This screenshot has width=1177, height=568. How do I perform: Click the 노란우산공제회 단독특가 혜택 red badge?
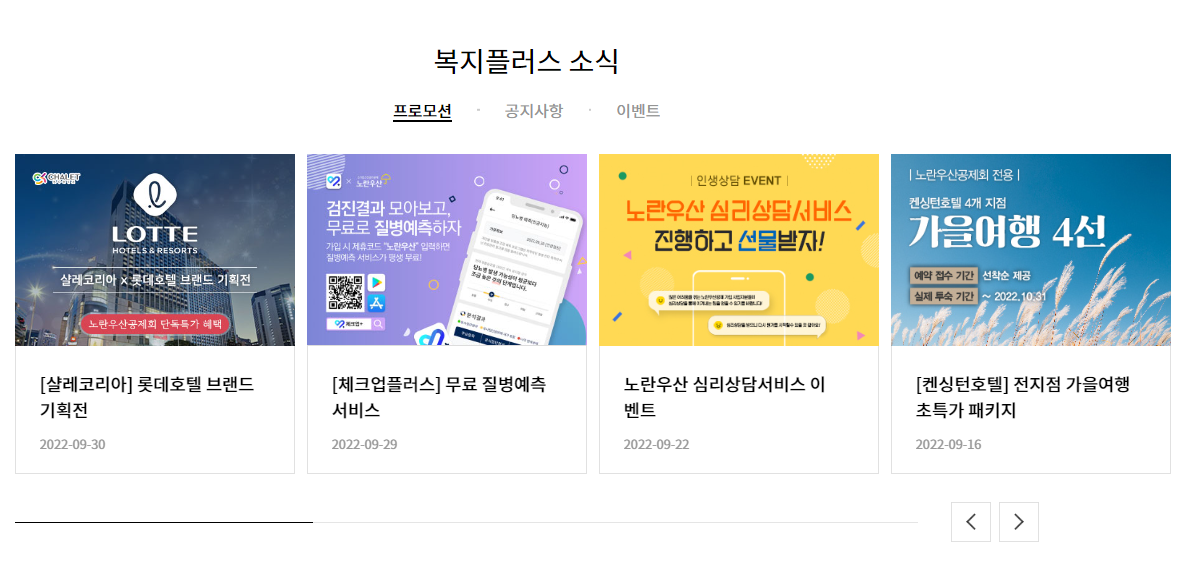[155, 324]
